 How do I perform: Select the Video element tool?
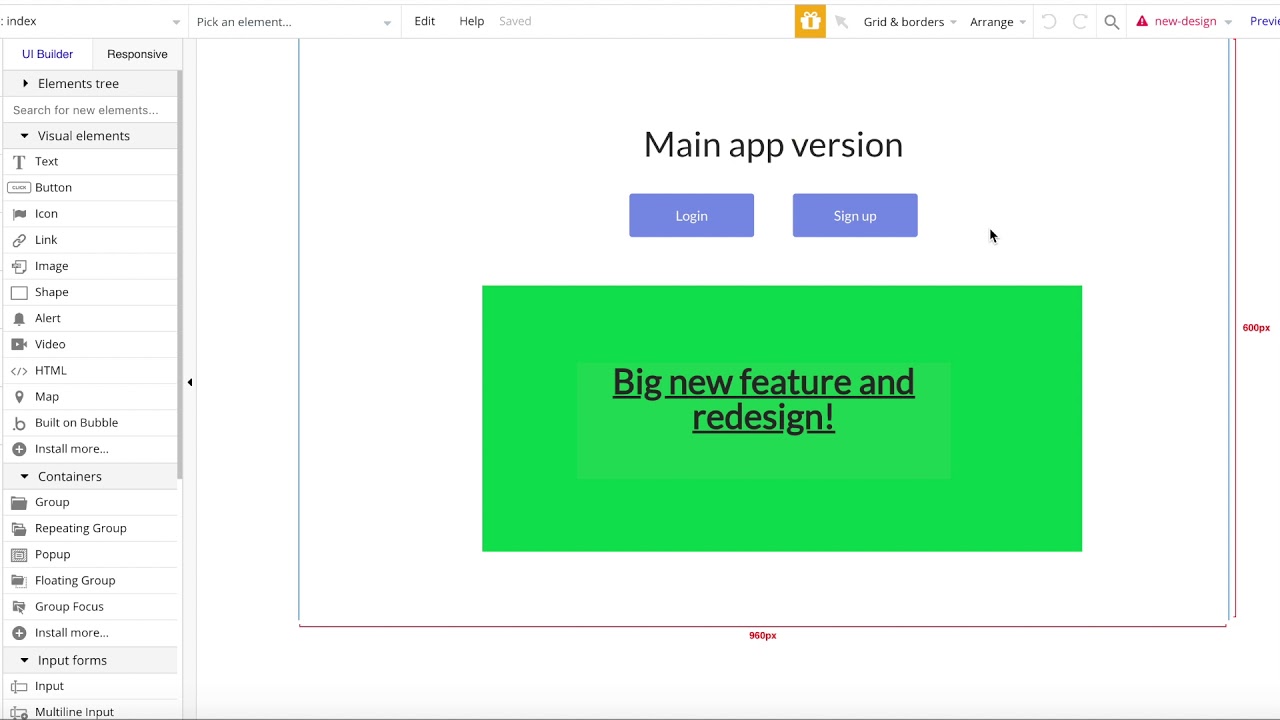90,344
